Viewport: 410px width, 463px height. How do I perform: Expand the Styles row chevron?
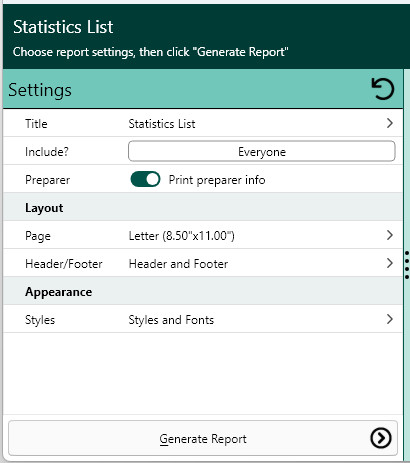pos(389,319)
